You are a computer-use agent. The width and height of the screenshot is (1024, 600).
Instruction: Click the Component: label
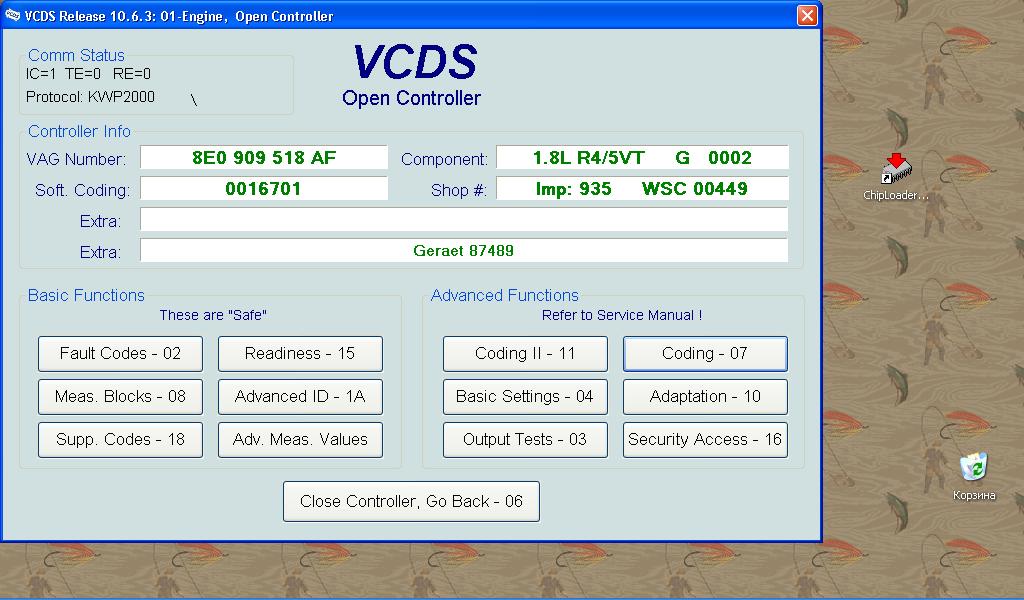point(444,159)
